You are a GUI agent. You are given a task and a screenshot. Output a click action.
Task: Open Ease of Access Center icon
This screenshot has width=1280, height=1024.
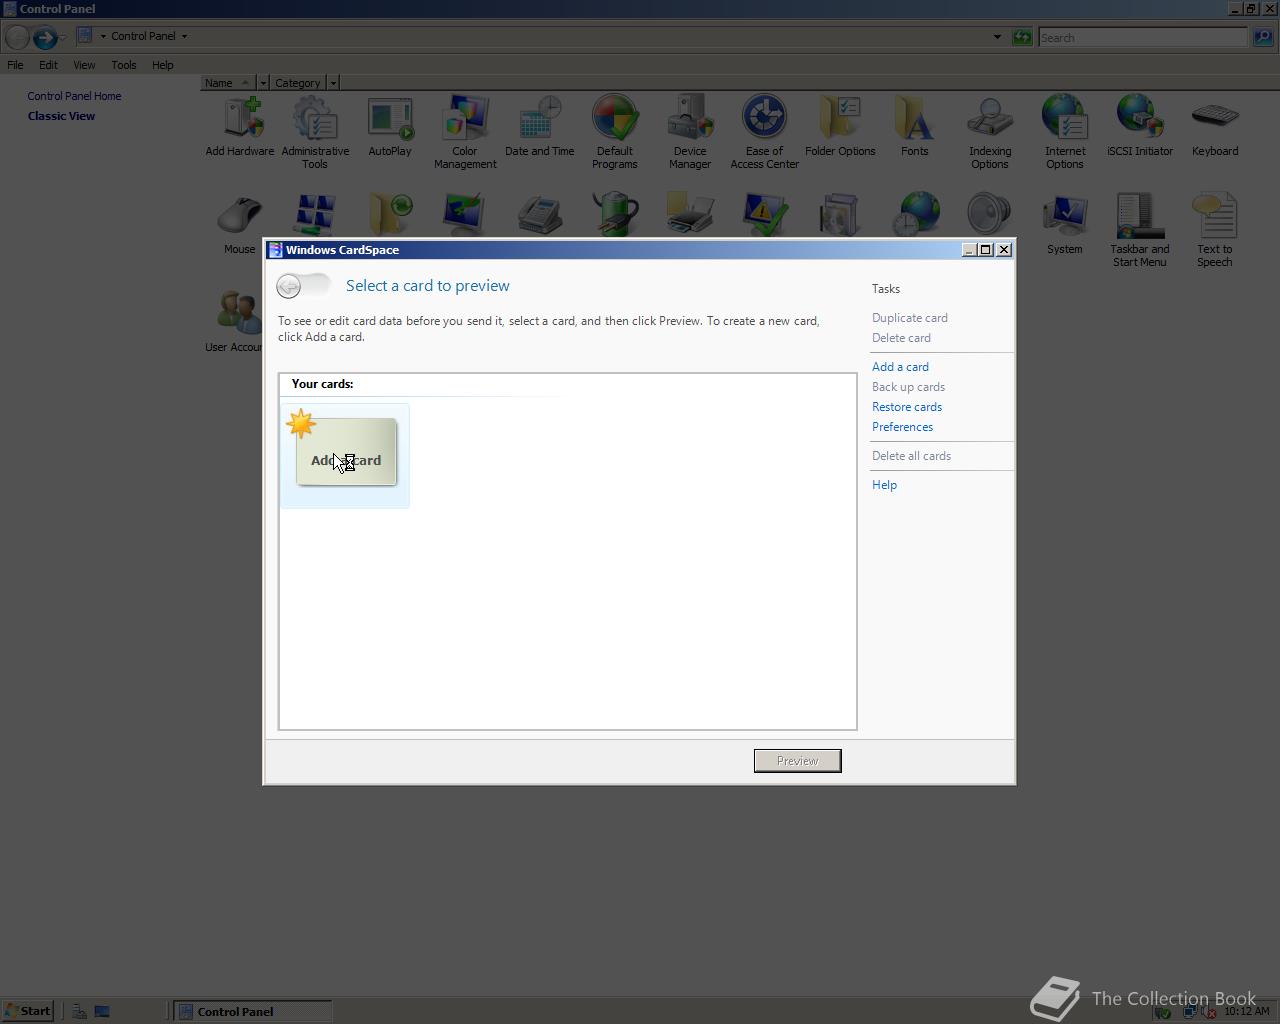[765, 133]
